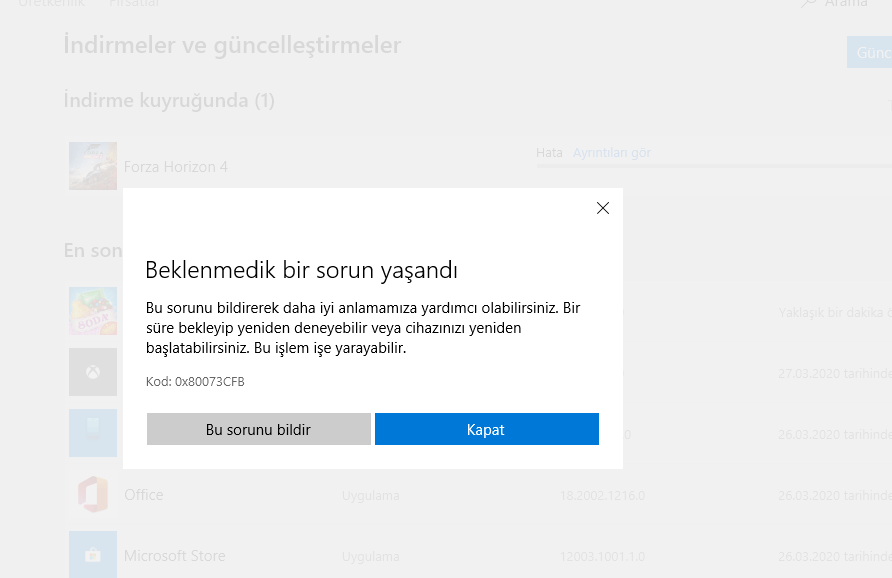Screen dimensions: 892x578
Task: Click the Güncelleştirmeleri al button top right
Action: point(870,51)
